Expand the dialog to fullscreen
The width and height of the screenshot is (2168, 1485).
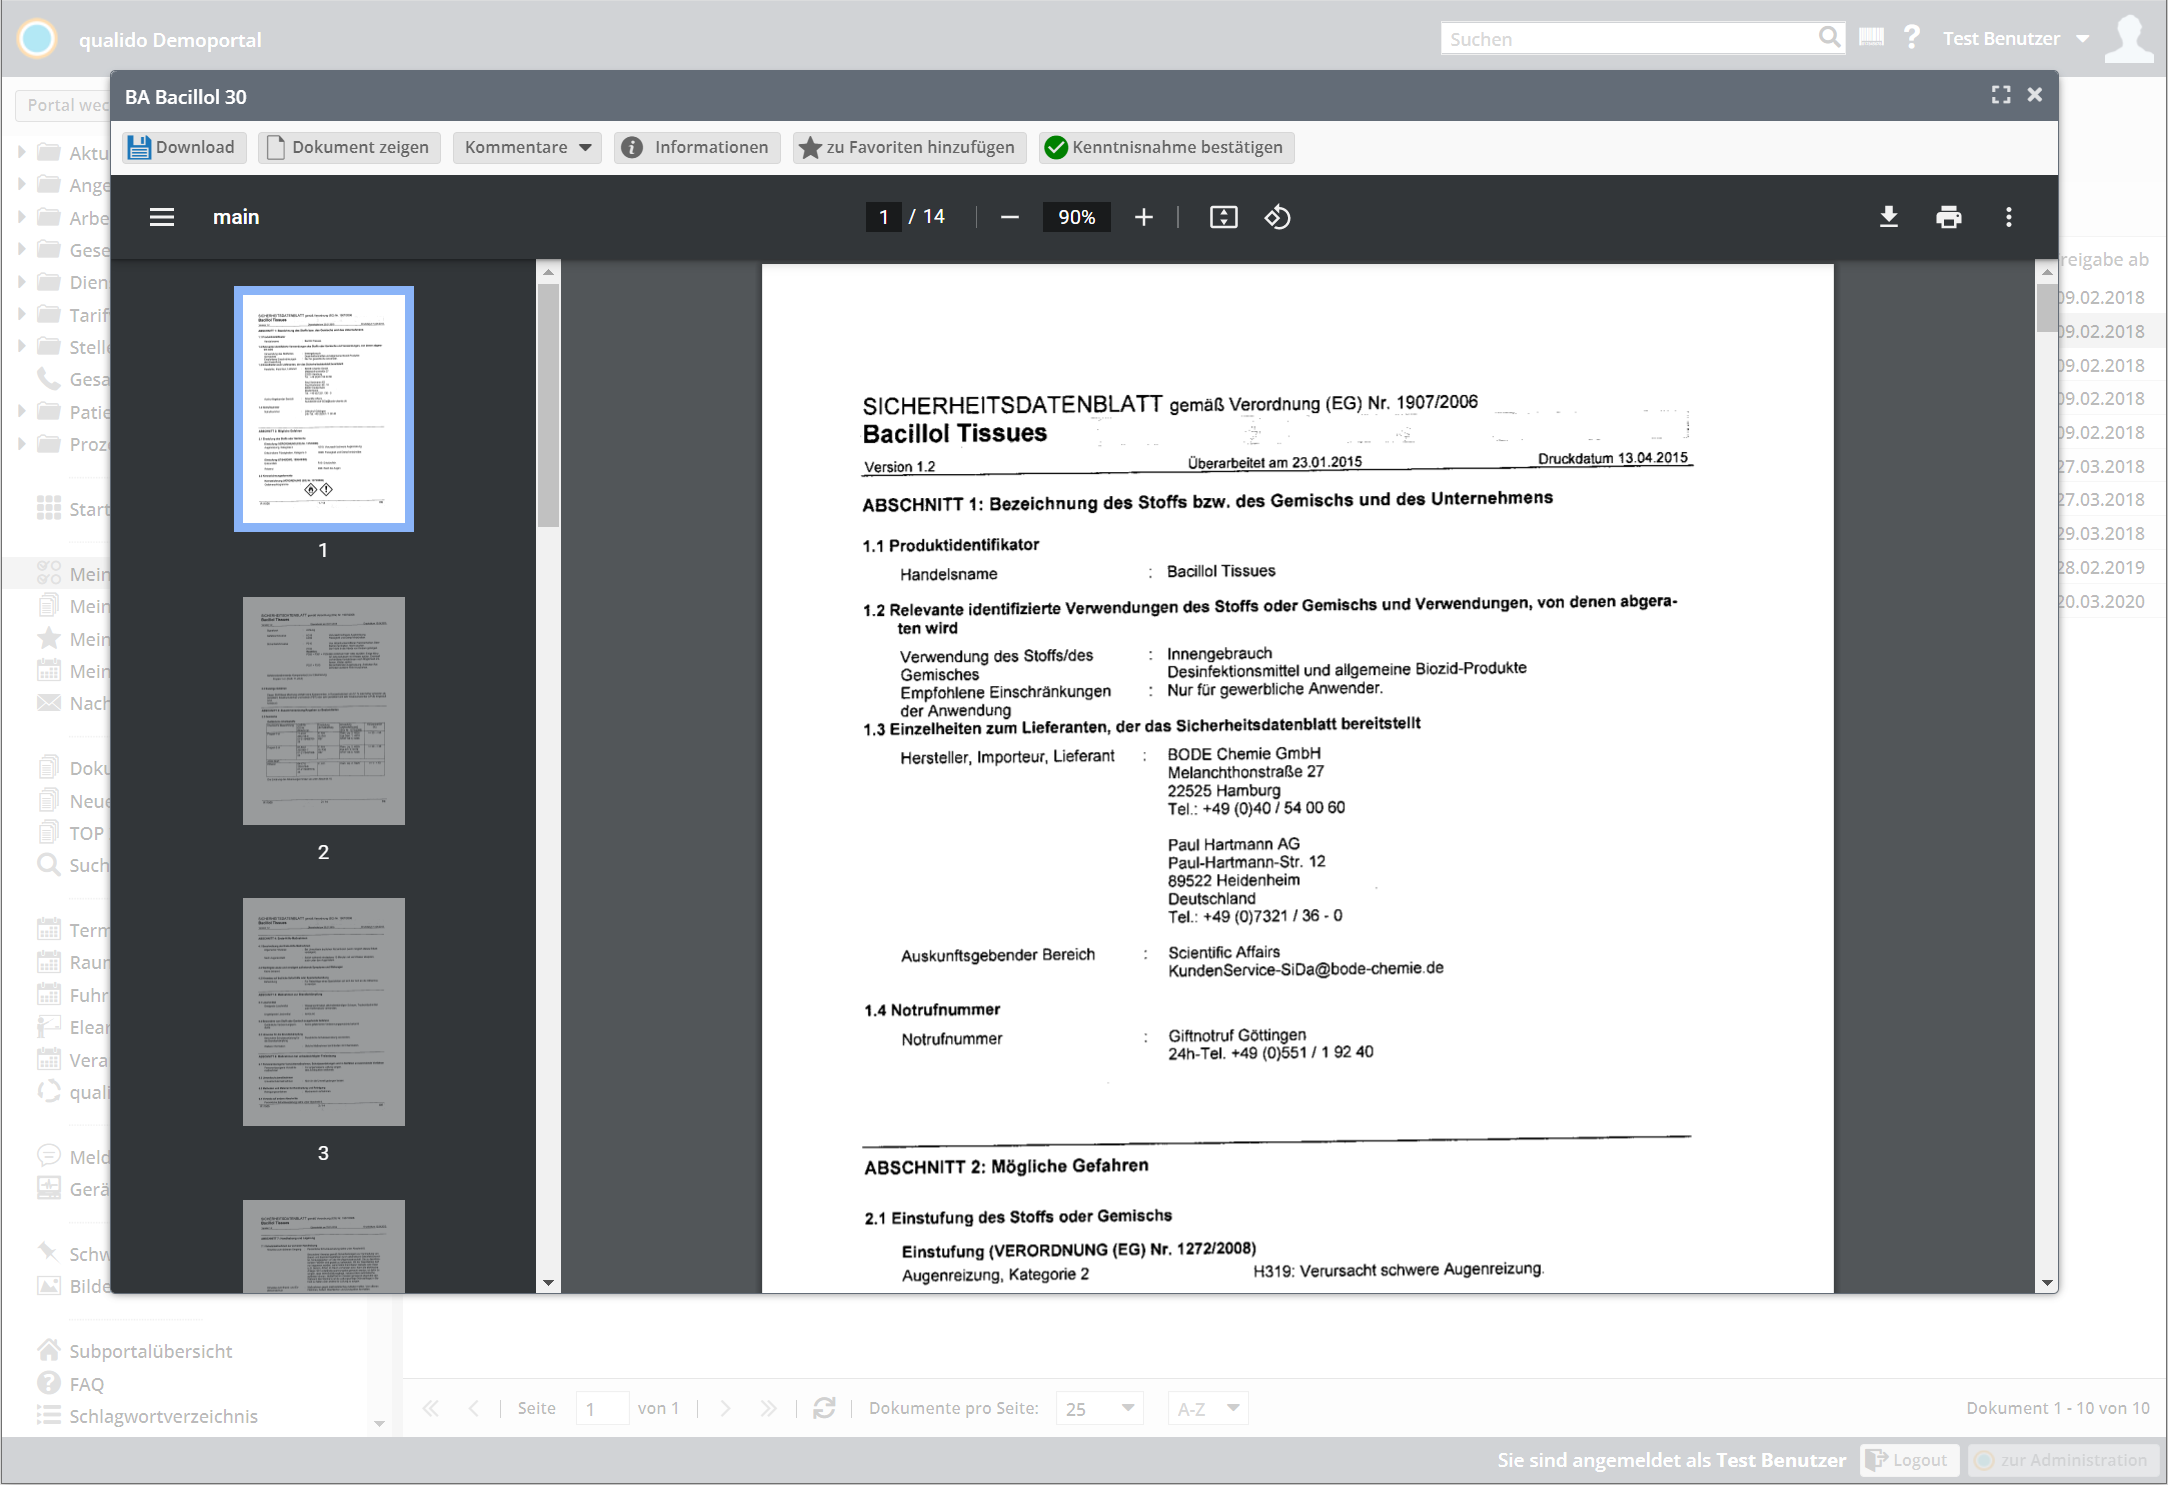[2001, 95]
